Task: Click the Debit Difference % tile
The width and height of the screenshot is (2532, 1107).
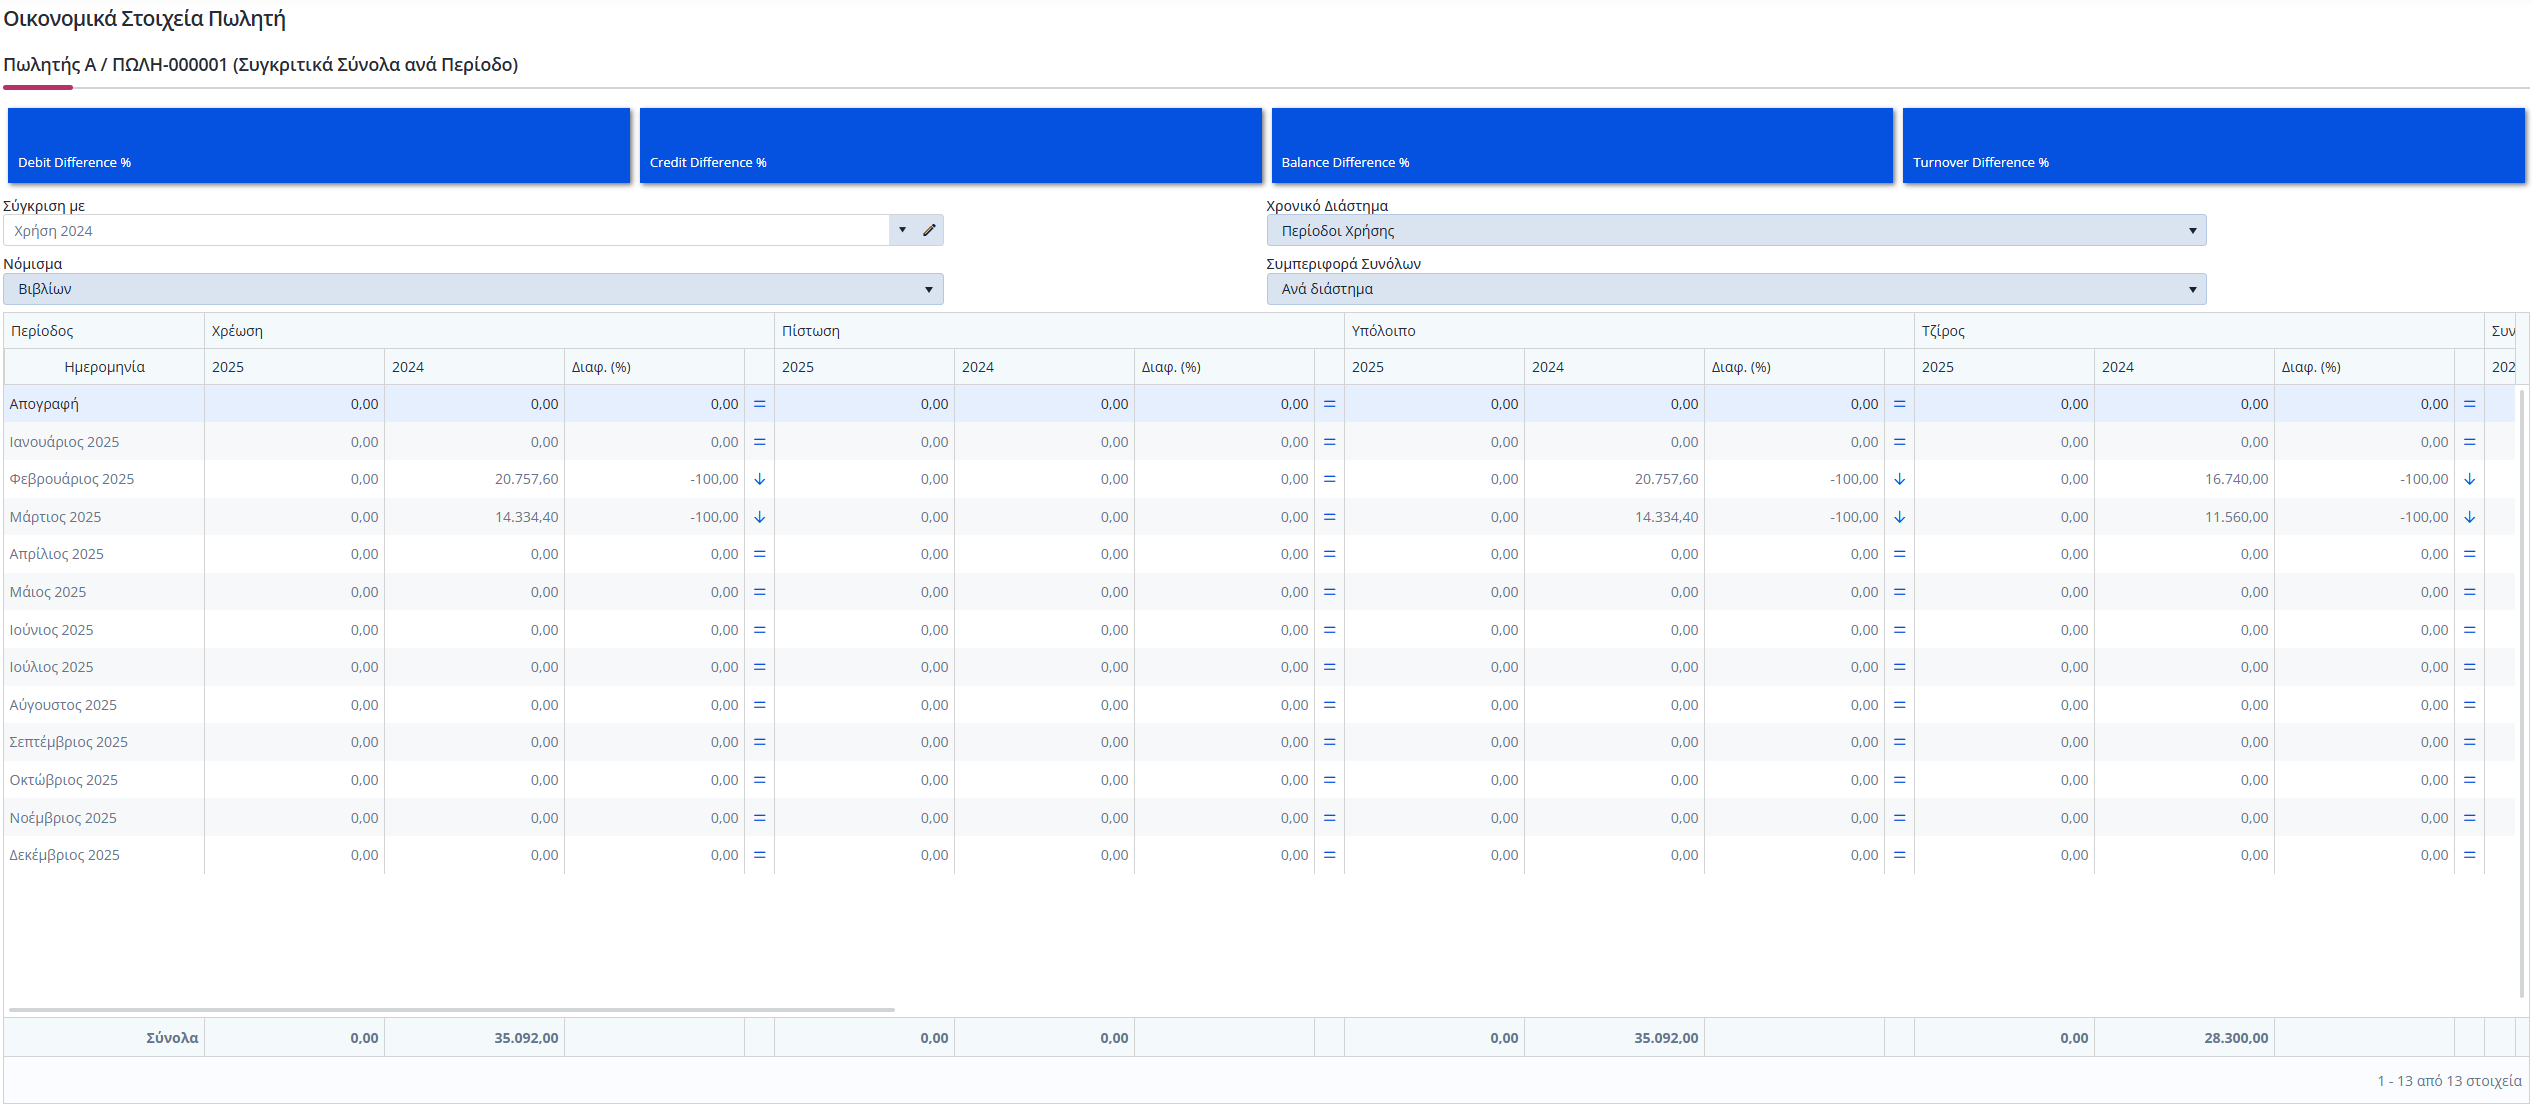Action: 319,146
